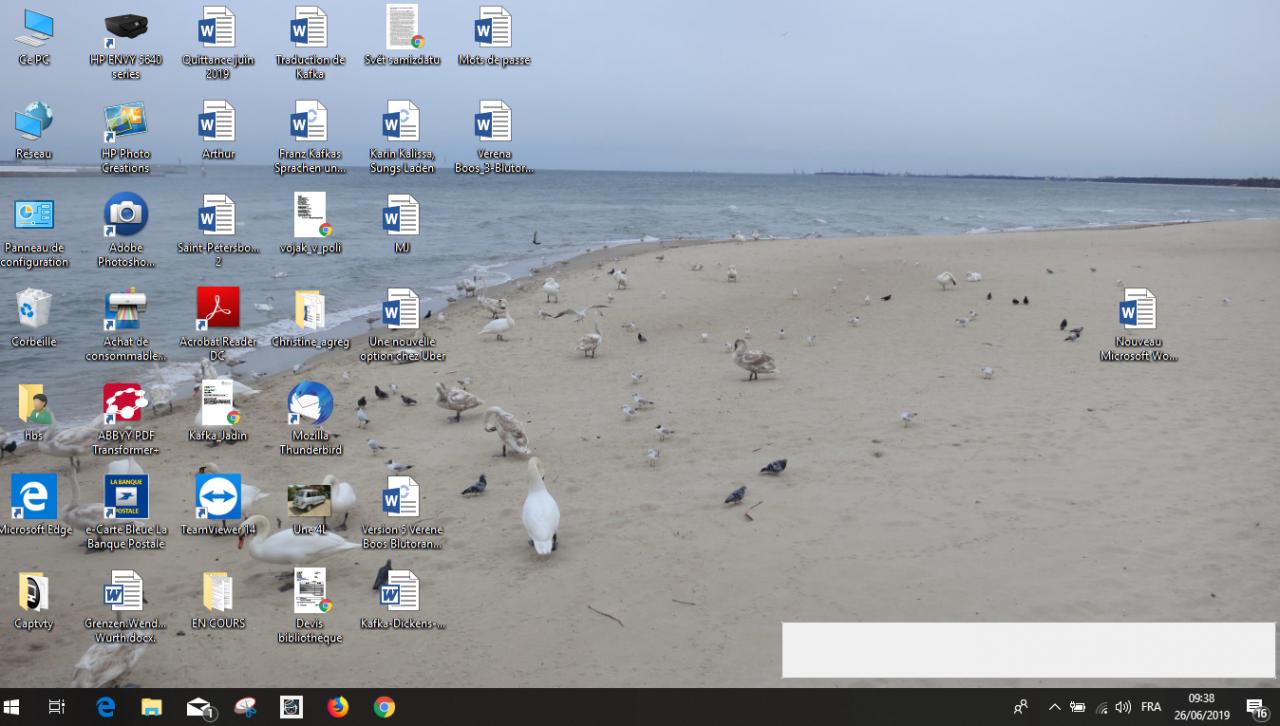
Task: Select the Microsoft Edge desktop shortcut
Action: pyautogui.click(x=34, y=507)
